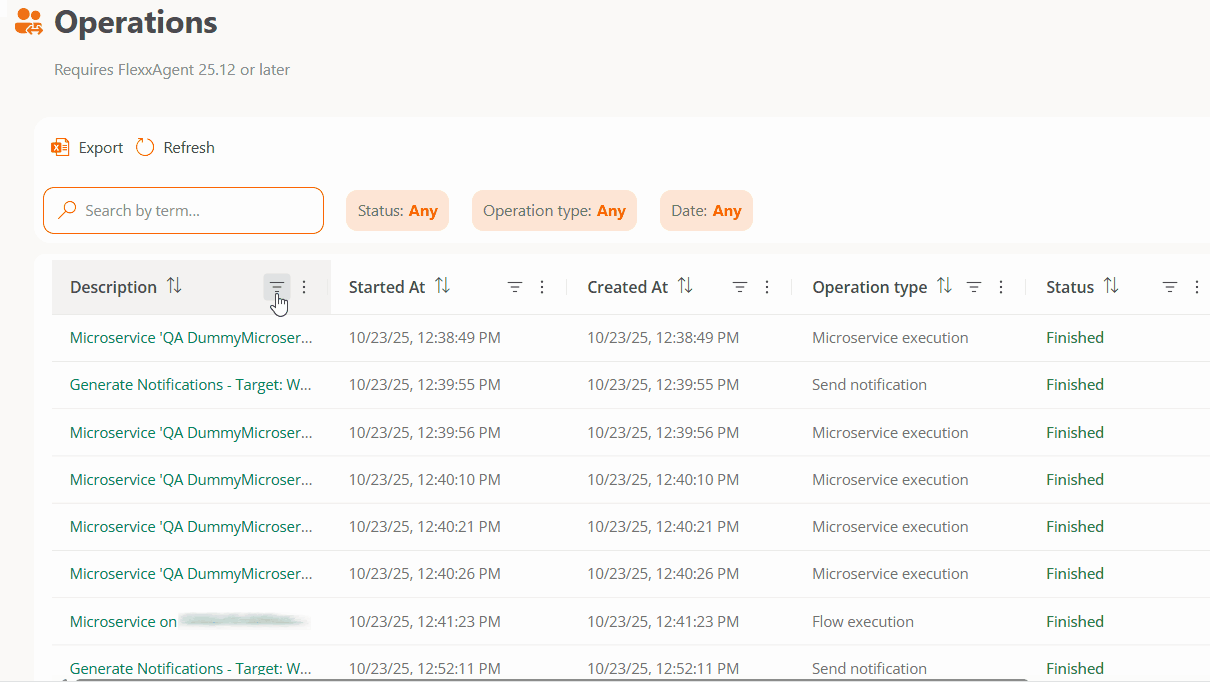Refresh the operations list
The height and width of the screenshot is (682, 1210).
176,148
